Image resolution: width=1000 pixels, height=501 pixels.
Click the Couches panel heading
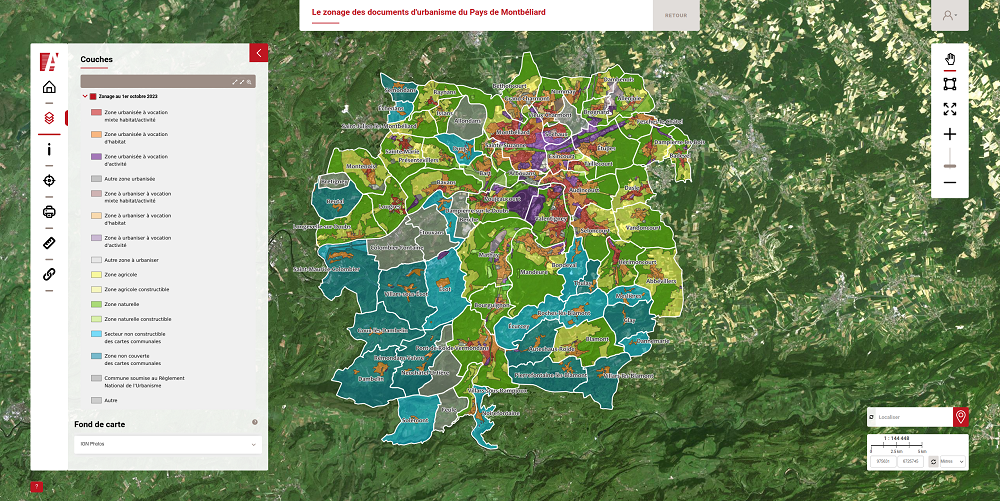pyautogui.click(x=96, y=59)
